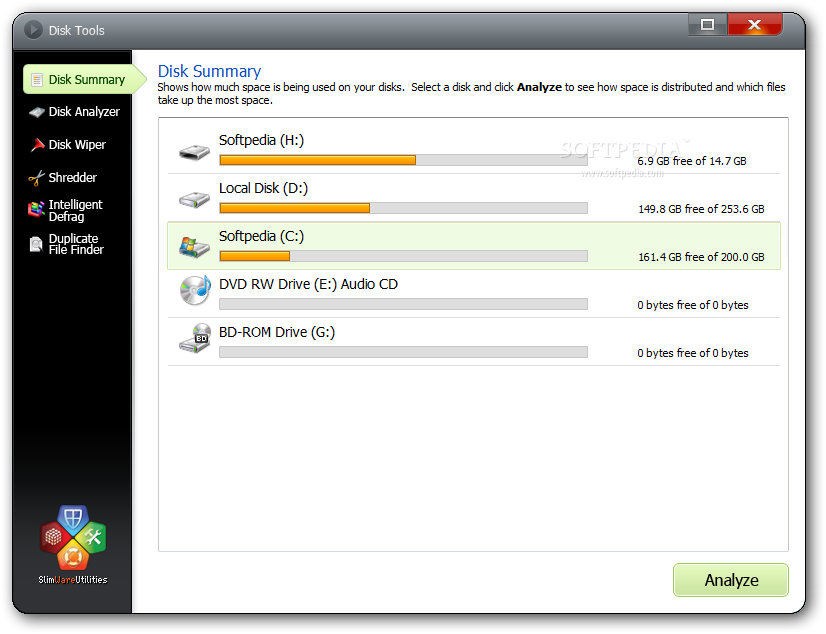The width and height of the screenshot is (826, 634).
Task: Open the Shredder tool
Action: coord(63,177)
